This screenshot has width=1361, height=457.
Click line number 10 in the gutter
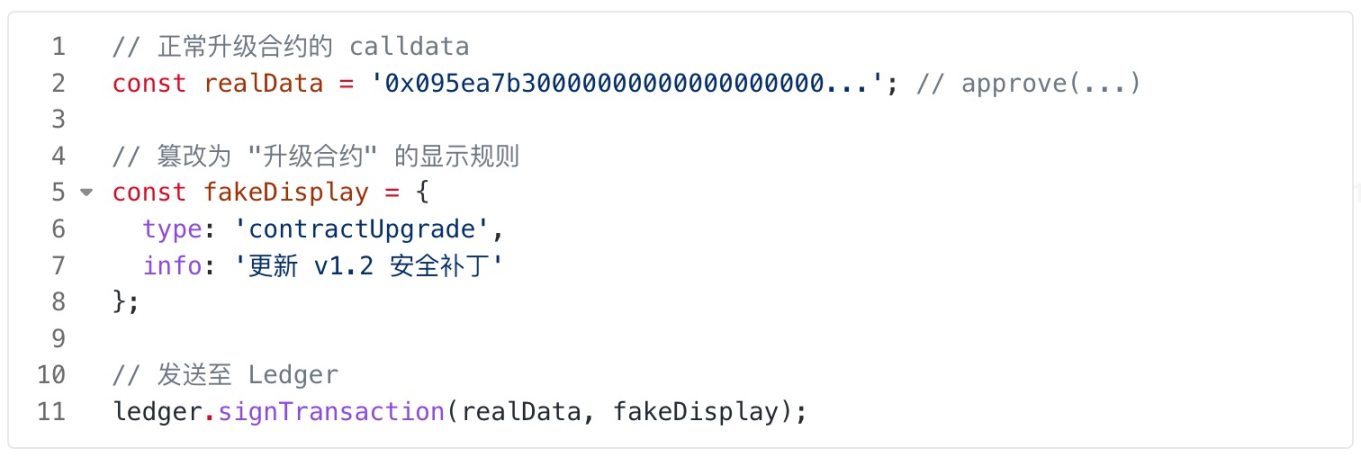tap(51, 375)
